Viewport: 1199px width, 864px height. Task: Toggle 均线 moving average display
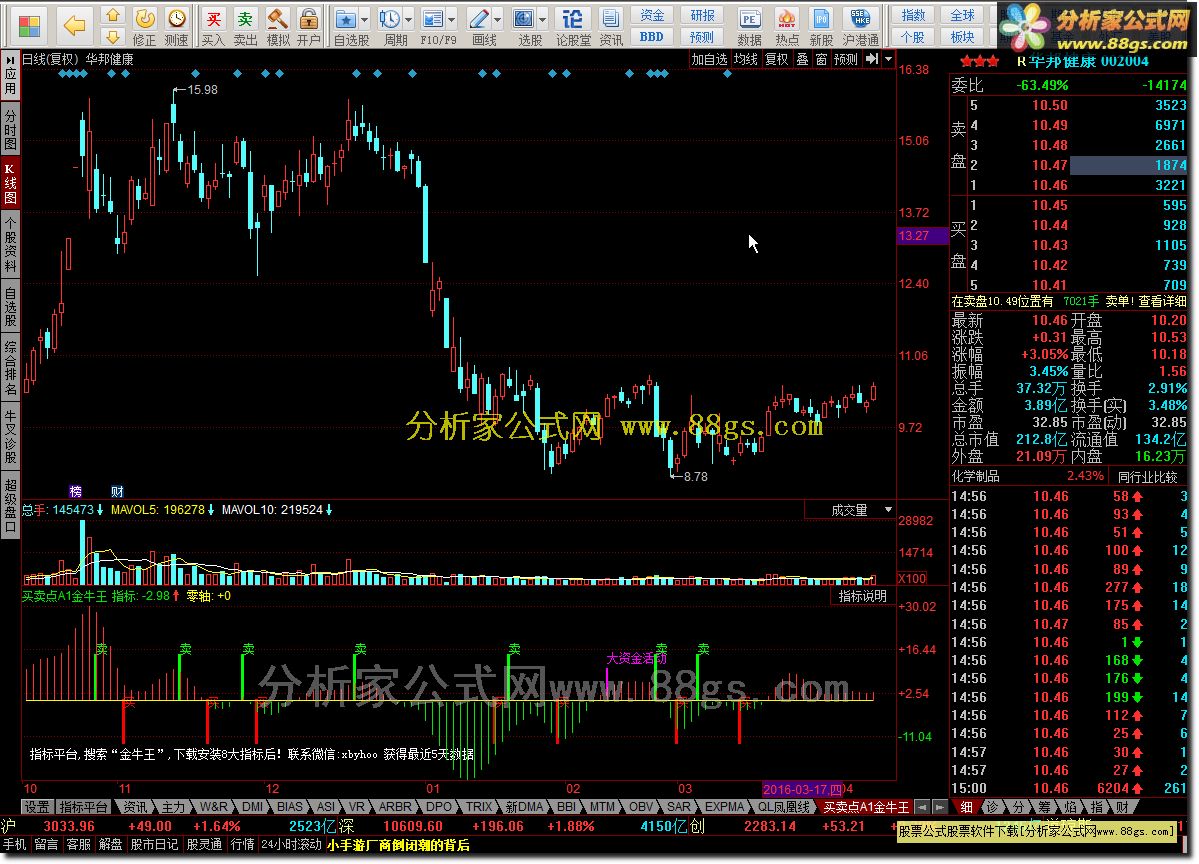coord(746,59)
